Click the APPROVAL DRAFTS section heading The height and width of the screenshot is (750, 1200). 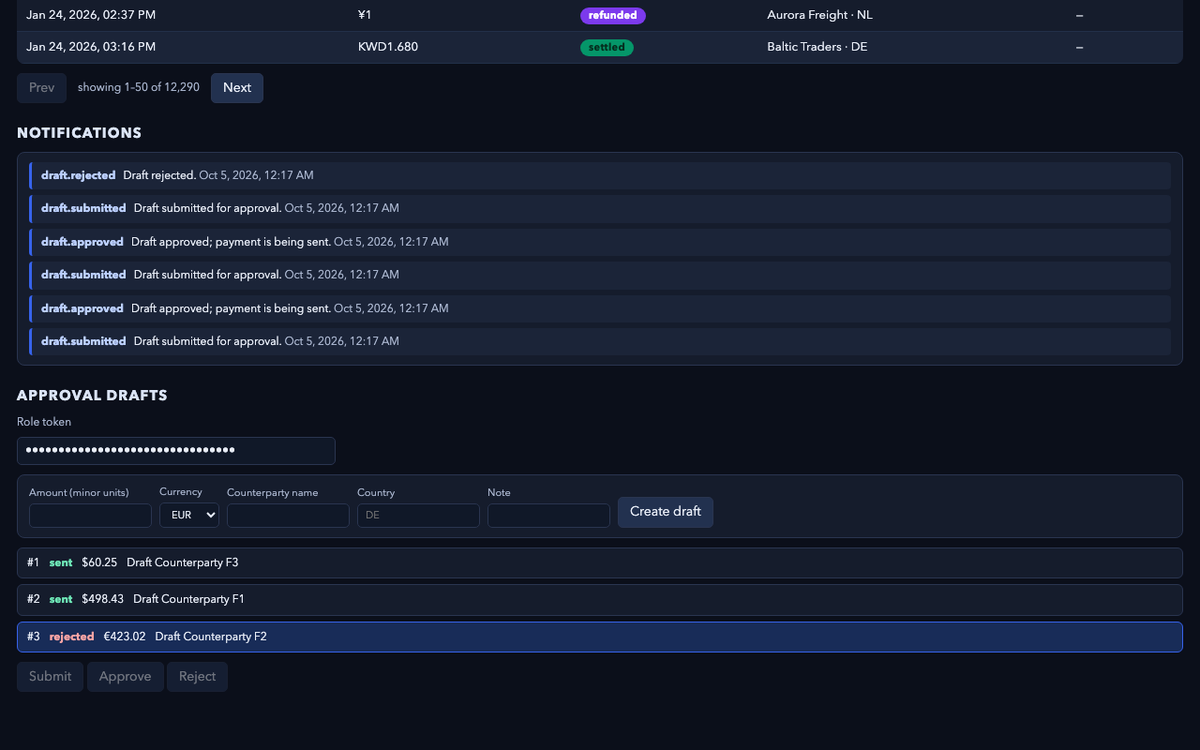(92, 395)
